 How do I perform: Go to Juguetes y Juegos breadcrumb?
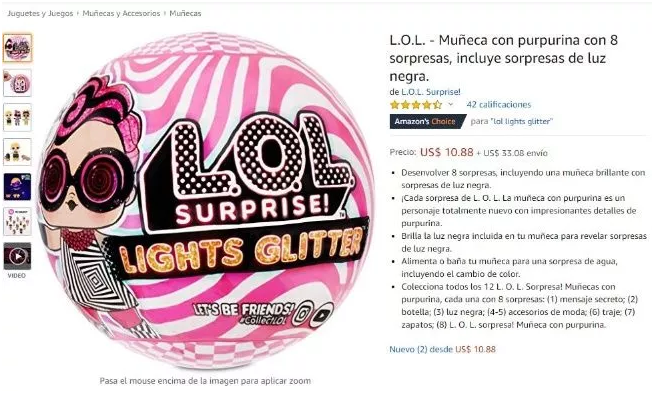(40, 14)
